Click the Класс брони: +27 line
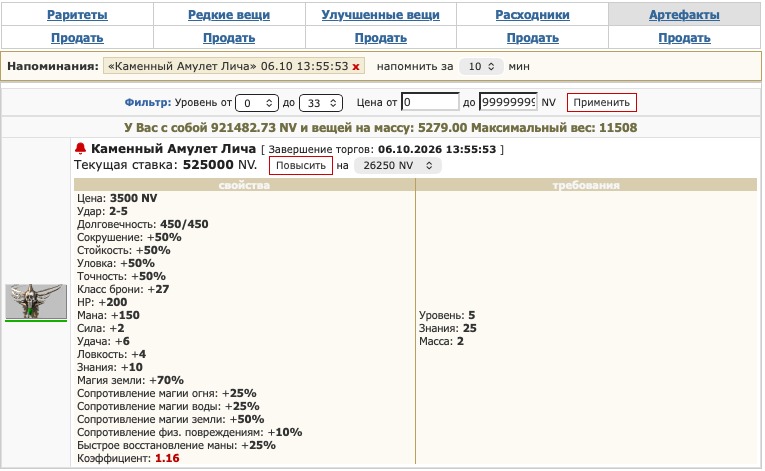This screenshot has height=471, width=765. (x=123, y=289)
